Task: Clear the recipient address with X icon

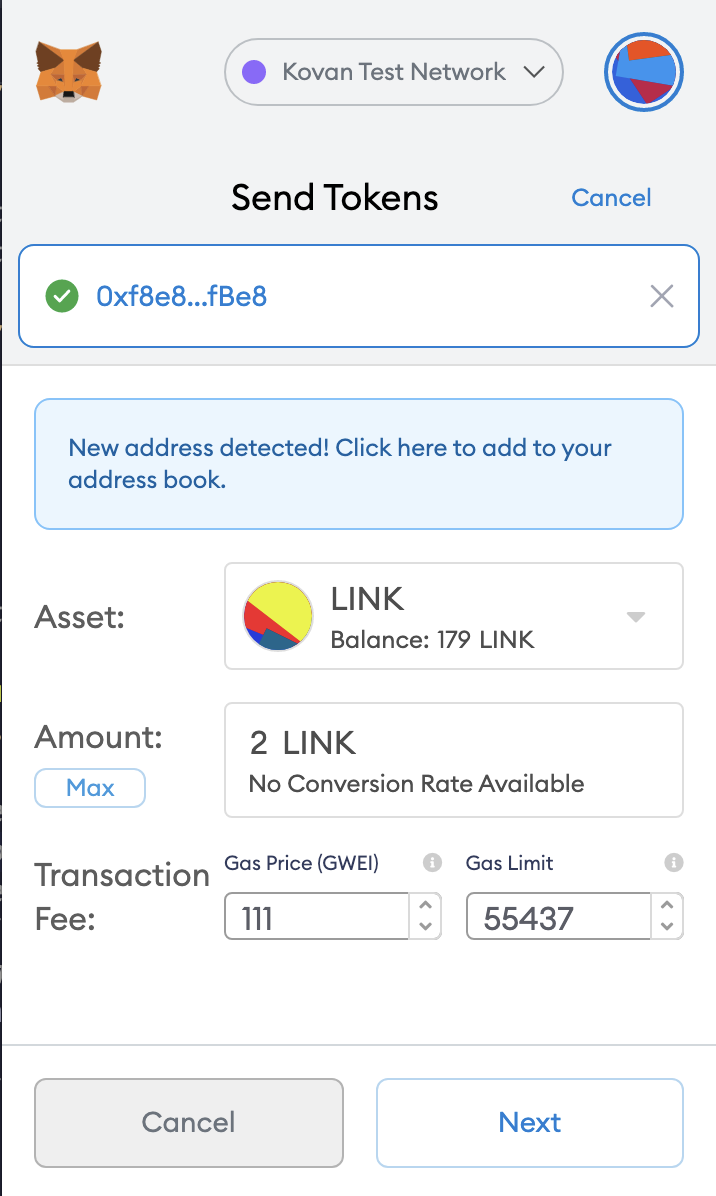Action: tap(662, 296)
